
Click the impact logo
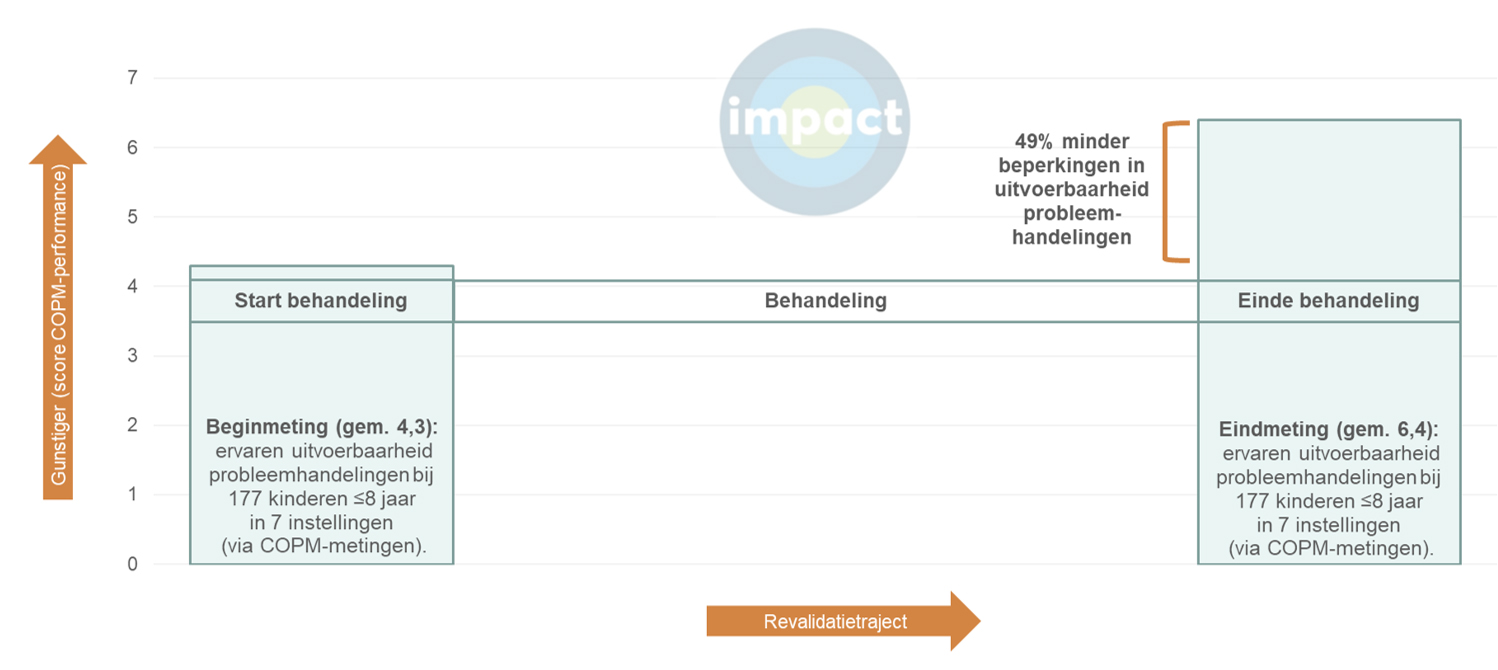(814, 121)
